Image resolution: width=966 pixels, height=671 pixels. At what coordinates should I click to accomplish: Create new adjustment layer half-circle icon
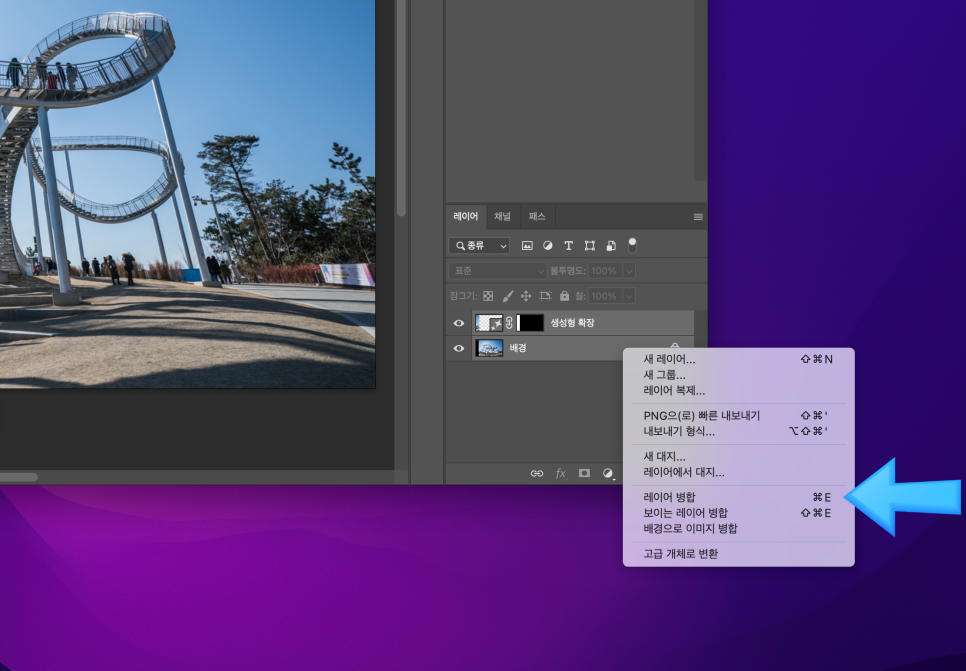coord(608,473)
